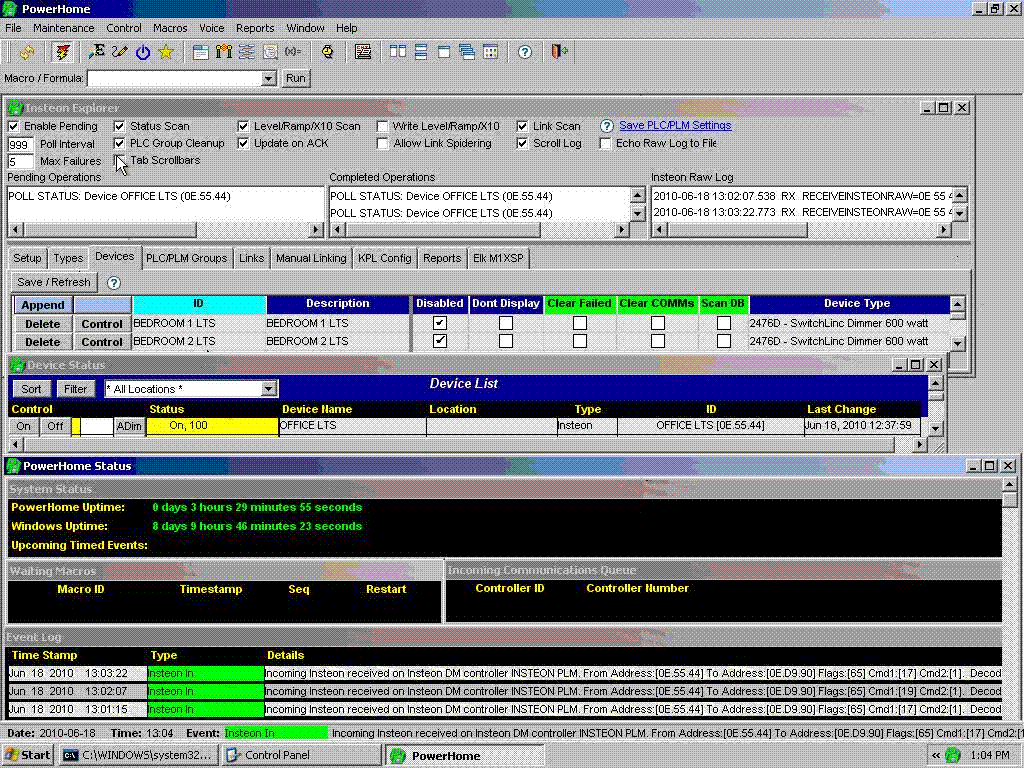Click the ADim button for OFFICE LTS
The image size is (1024, 768).
(x=129, y=426)
